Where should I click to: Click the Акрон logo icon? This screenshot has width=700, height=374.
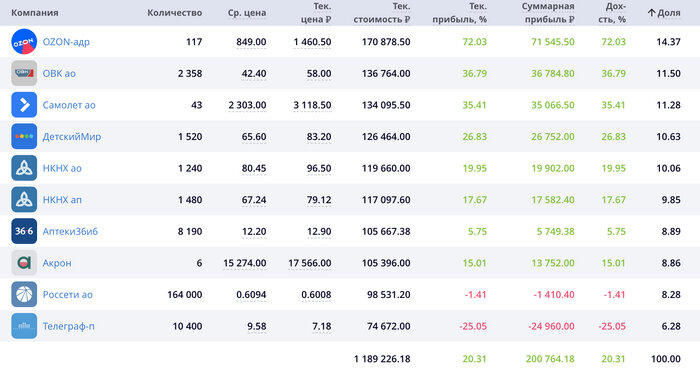24,263
